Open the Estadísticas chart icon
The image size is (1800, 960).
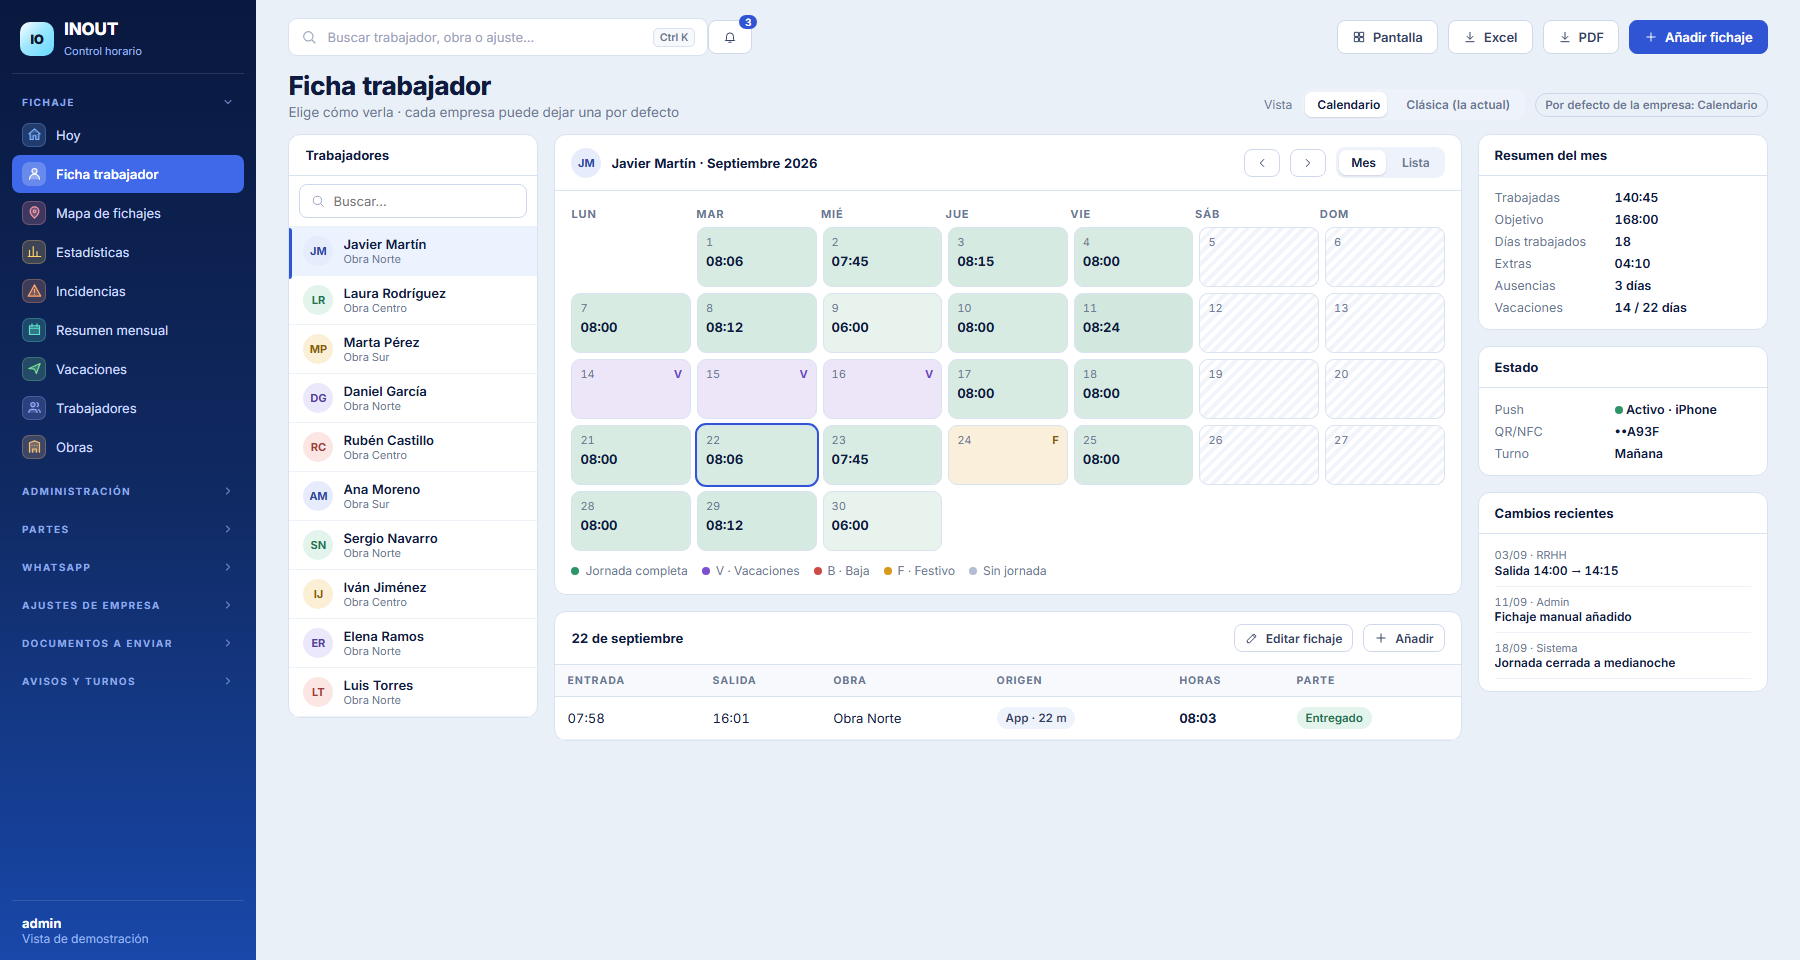click(35, 252)
